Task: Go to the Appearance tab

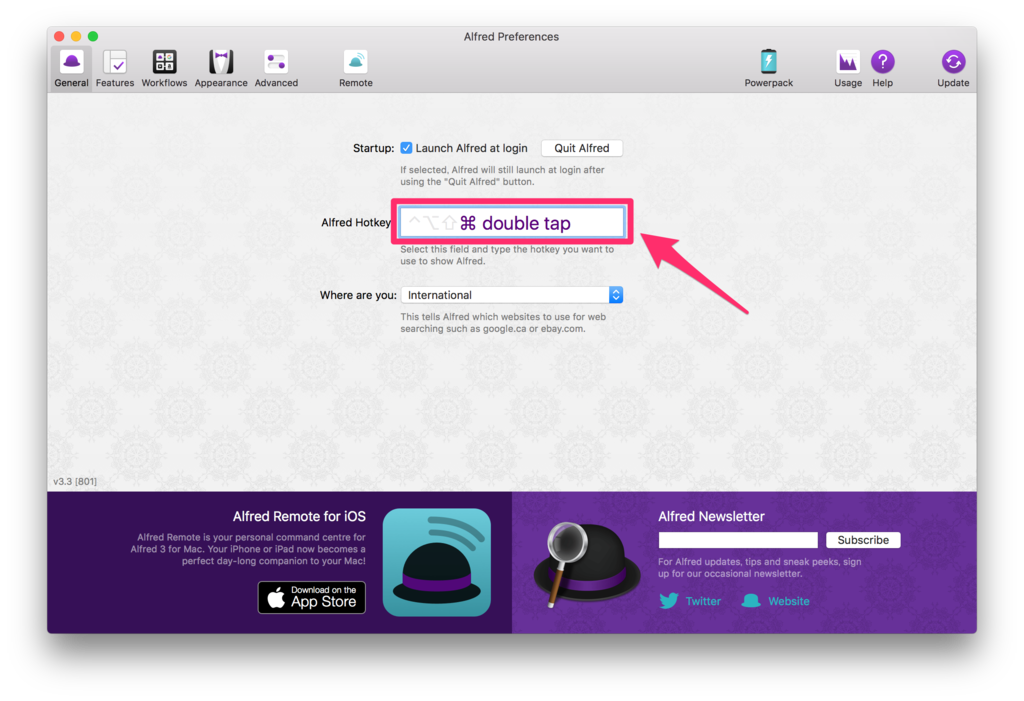Action: (221, 69)
